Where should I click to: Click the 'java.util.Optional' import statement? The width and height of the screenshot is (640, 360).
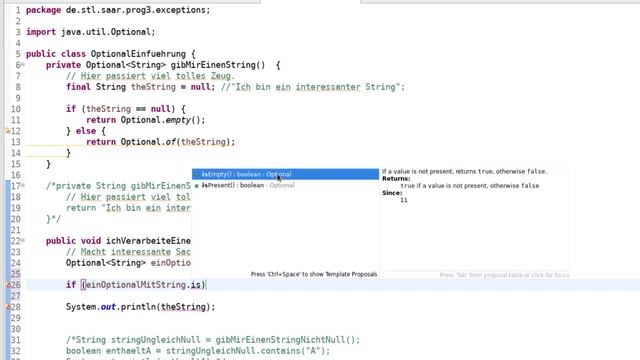click(x=106, y=32)
